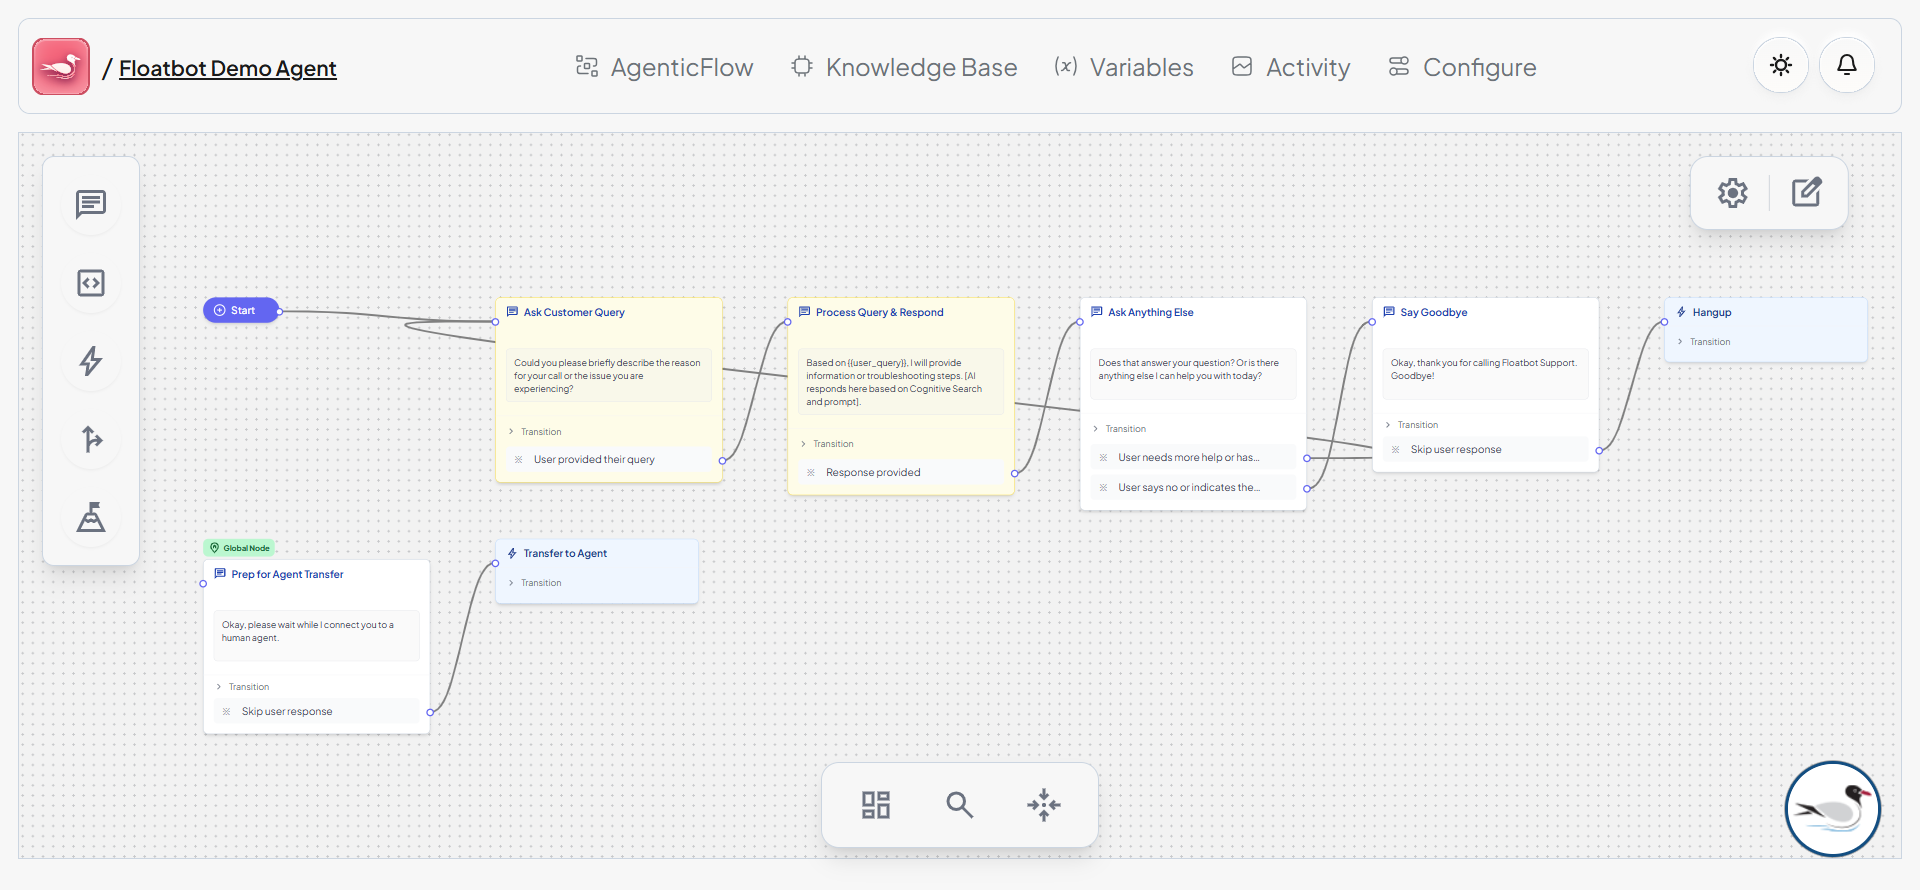Click the auto-layout grid icon
1920x890 pixels.
(876, 805)
